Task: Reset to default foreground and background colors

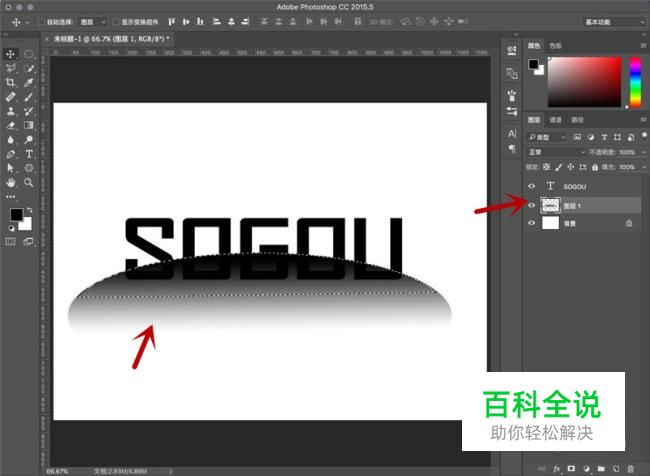Action: click(12, 228)
